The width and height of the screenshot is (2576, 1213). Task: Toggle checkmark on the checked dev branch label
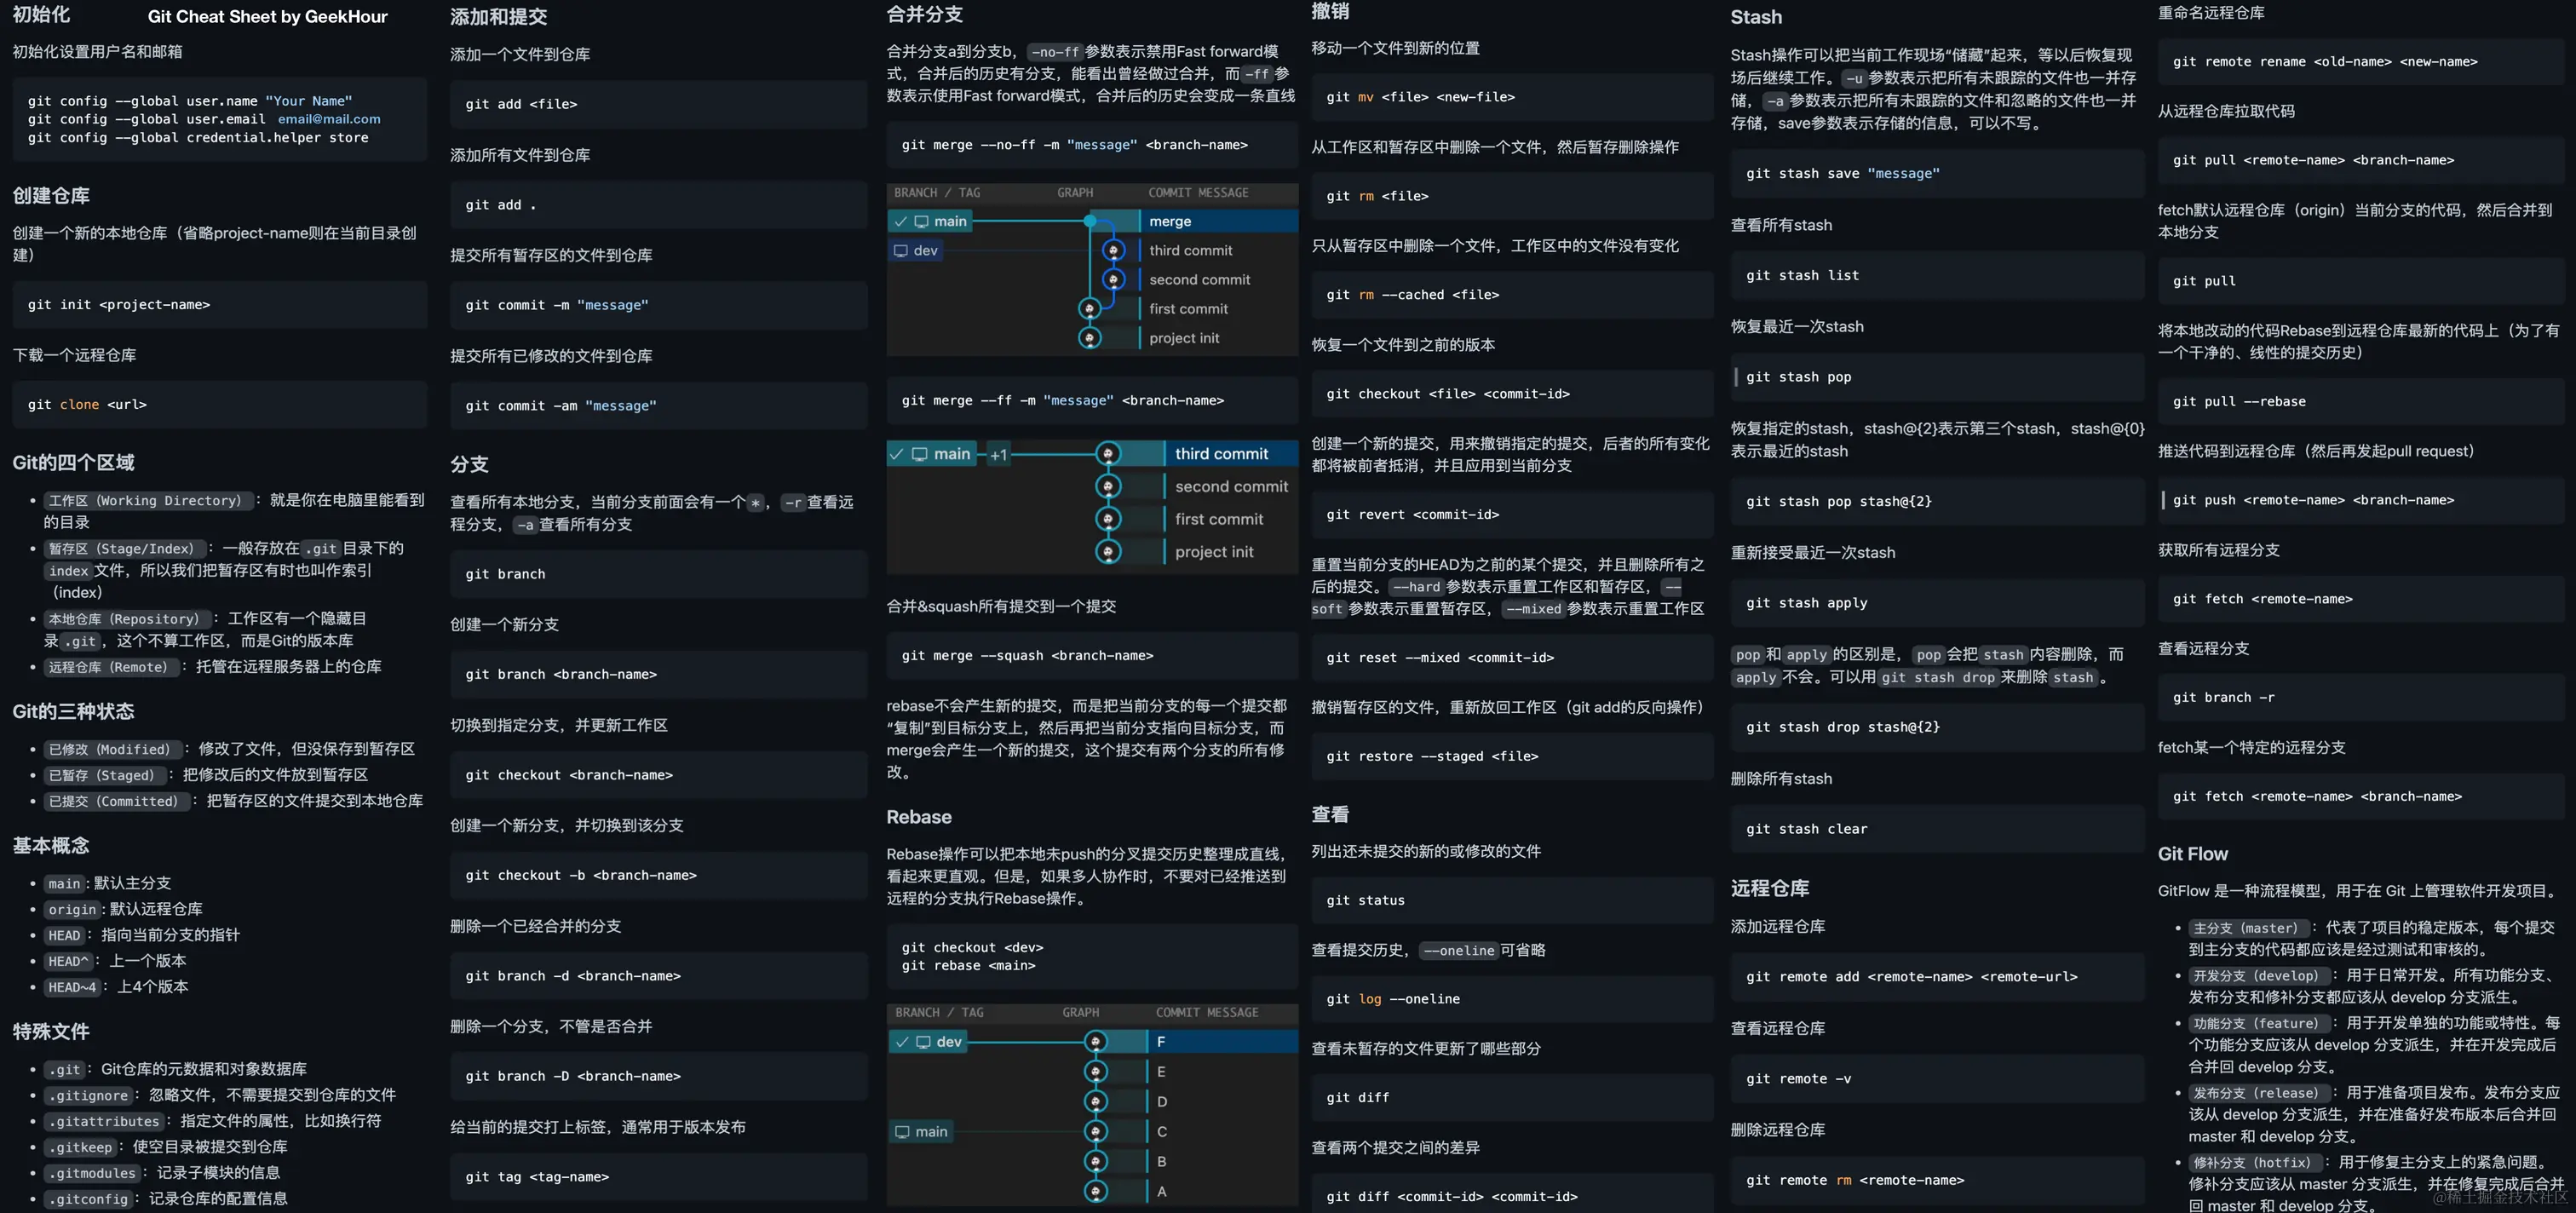(902, 1042)
